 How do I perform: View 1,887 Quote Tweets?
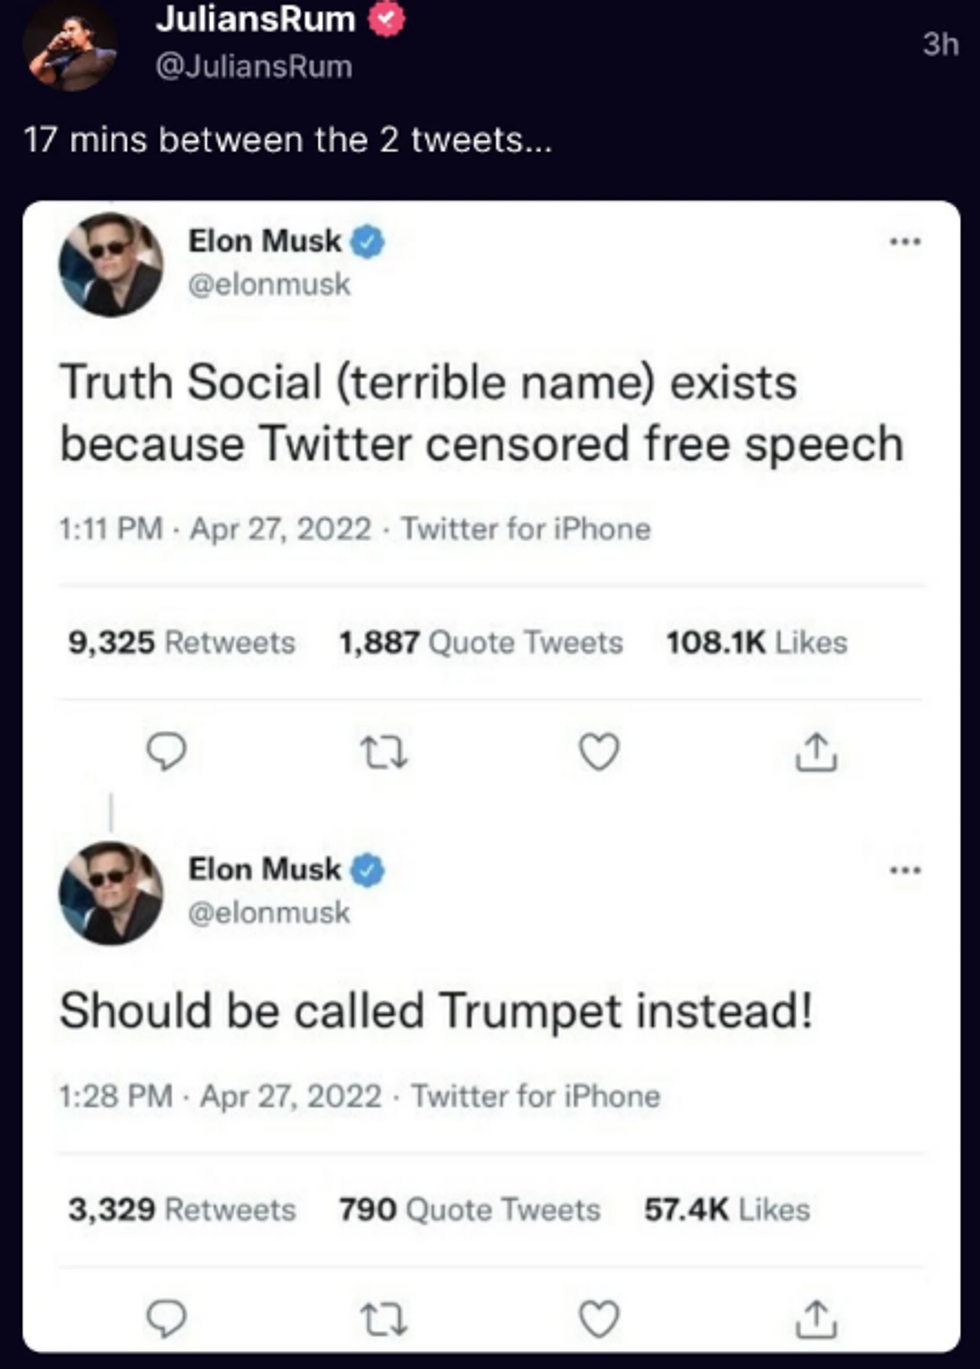click(480, 642)
